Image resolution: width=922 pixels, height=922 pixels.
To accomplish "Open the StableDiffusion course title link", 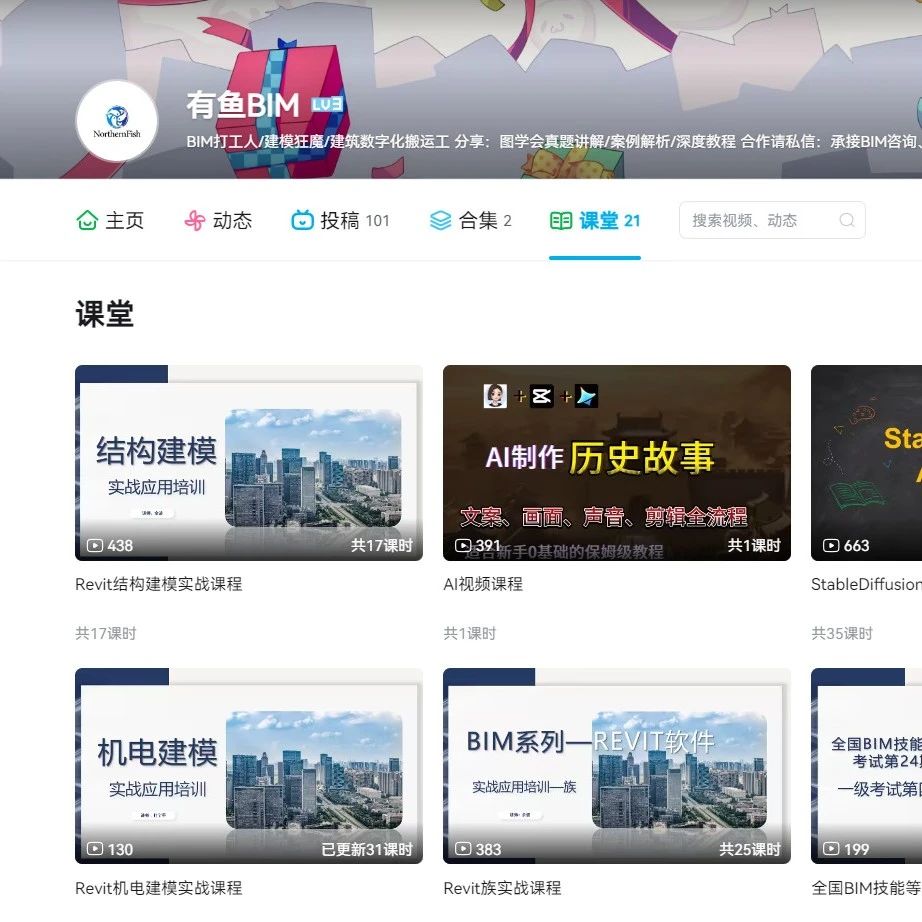I will click(x=867, y=584).
